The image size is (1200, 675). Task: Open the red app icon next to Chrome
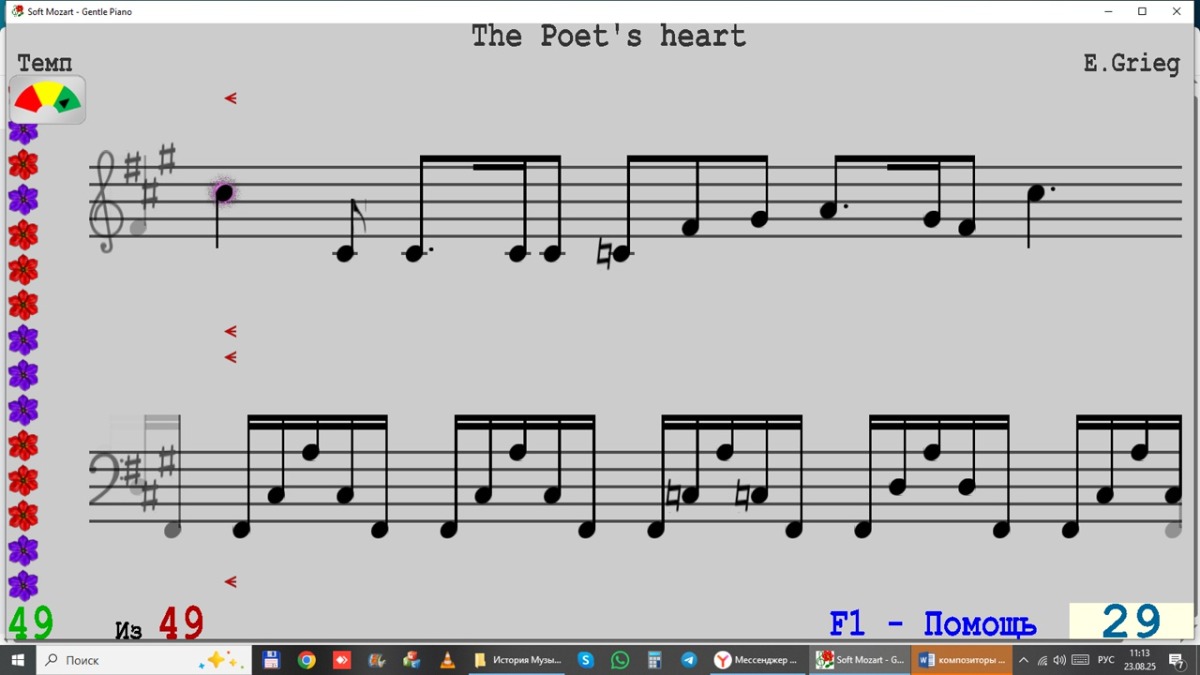click(342, 660)
